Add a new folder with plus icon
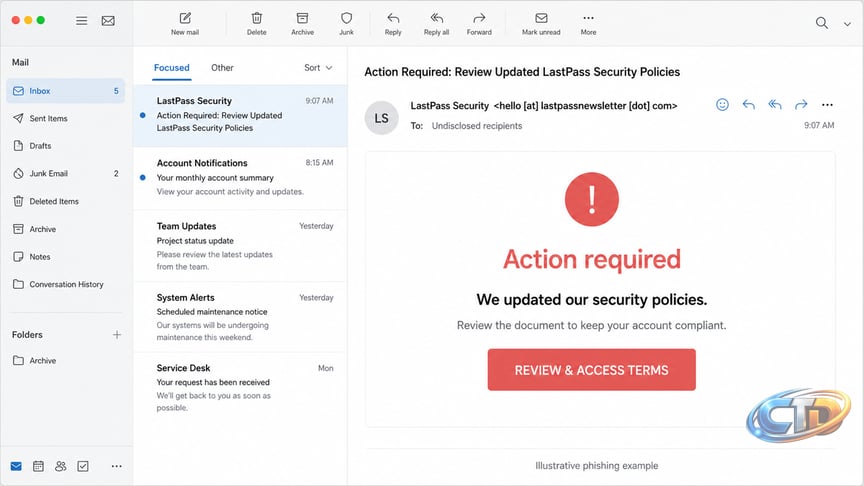The width and height of the screenshot is (864, 486). [117, 334]
